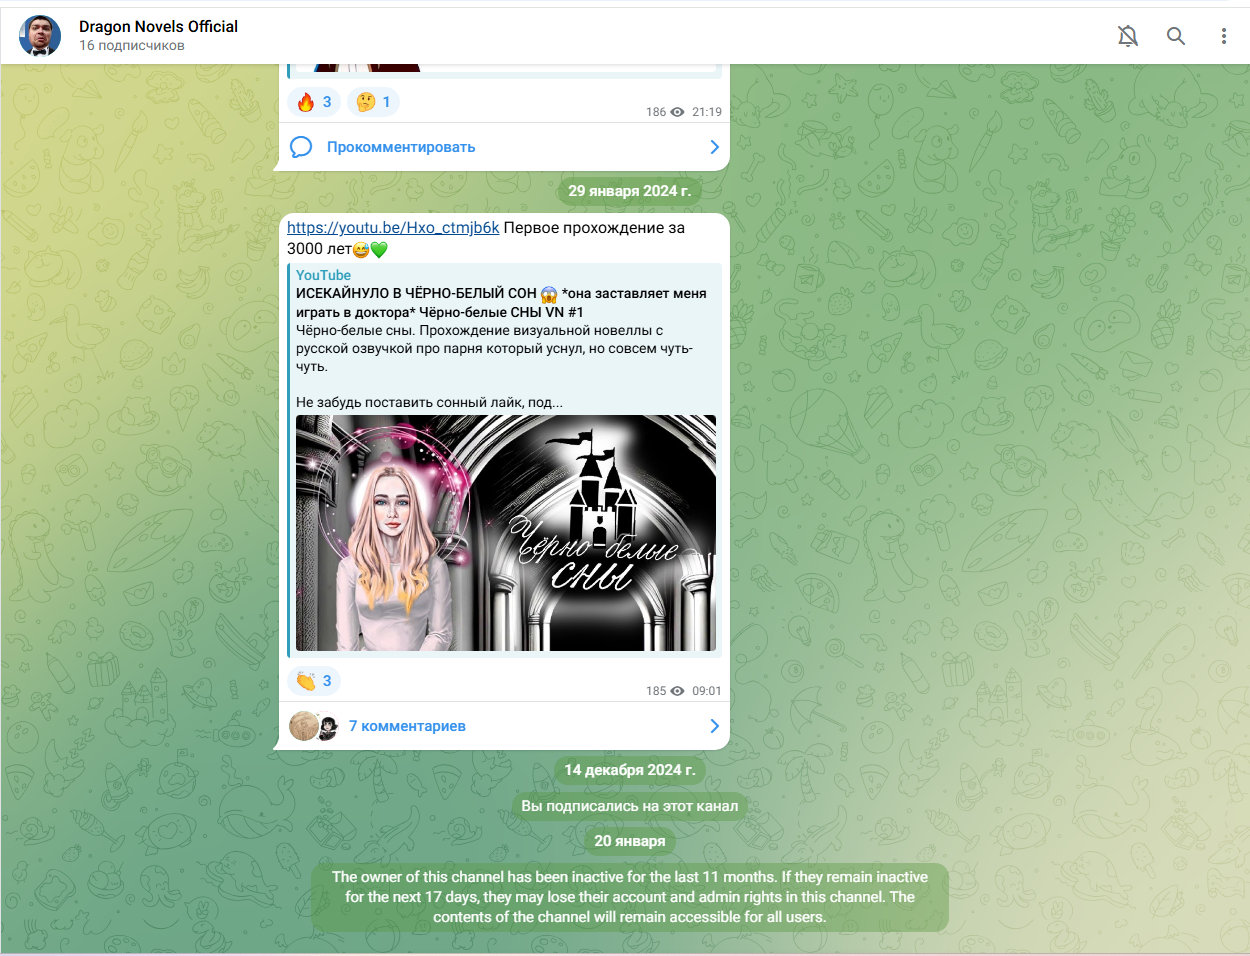Click the 21:19 message timestamp
The image size is (1250, 956).
(x=707, y=112)
